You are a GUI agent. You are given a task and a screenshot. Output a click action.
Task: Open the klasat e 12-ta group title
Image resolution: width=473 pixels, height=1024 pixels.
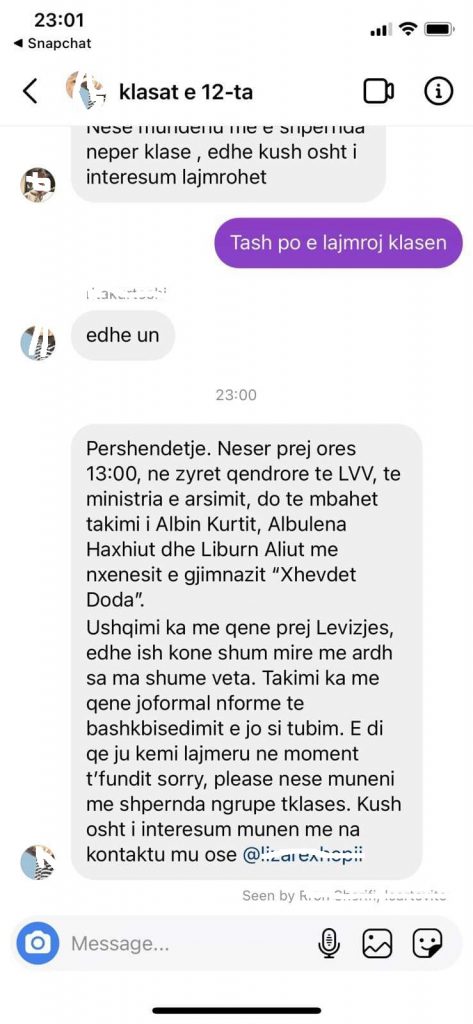186,92
